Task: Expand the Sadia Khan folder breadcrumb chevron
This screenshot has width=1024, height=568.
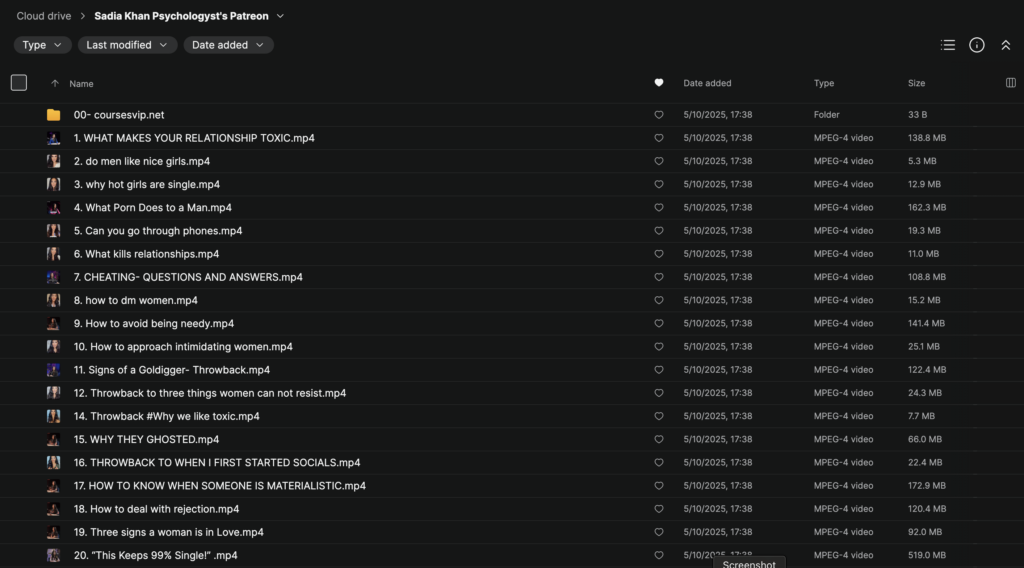Action: click(x=280, y=16)
